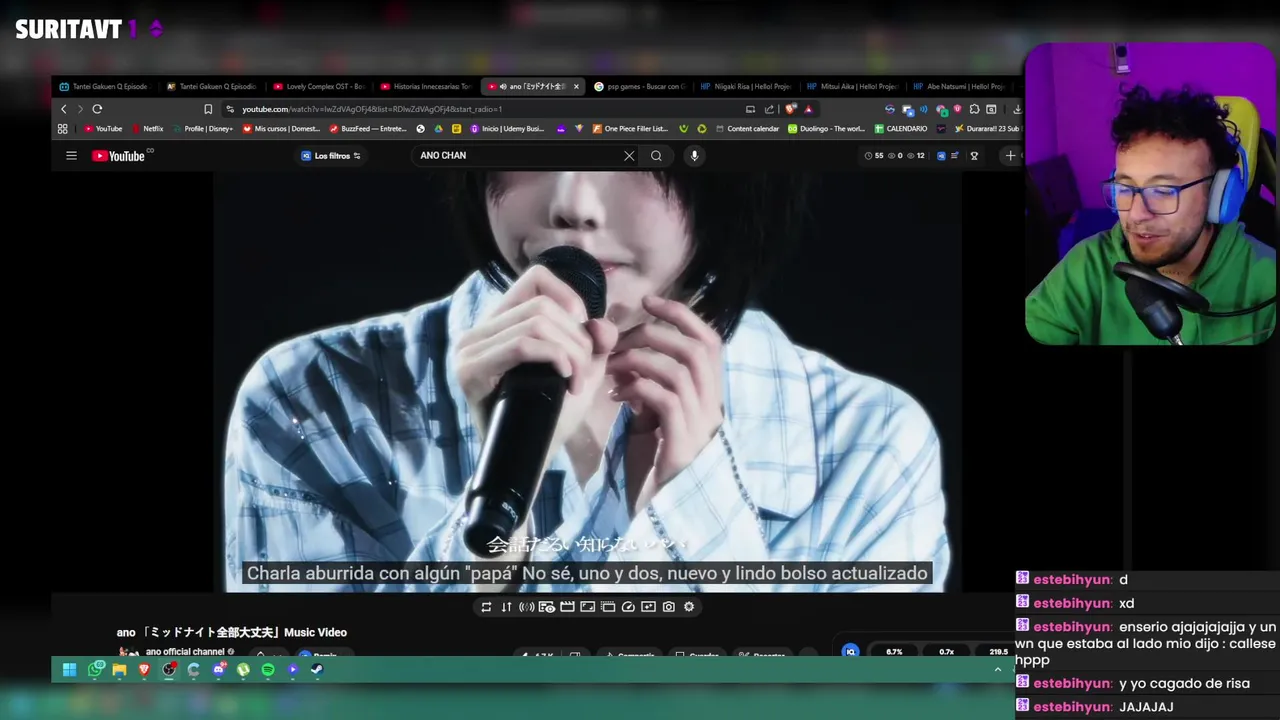Switch to Lovely Complex OST tab

point(319,87)
